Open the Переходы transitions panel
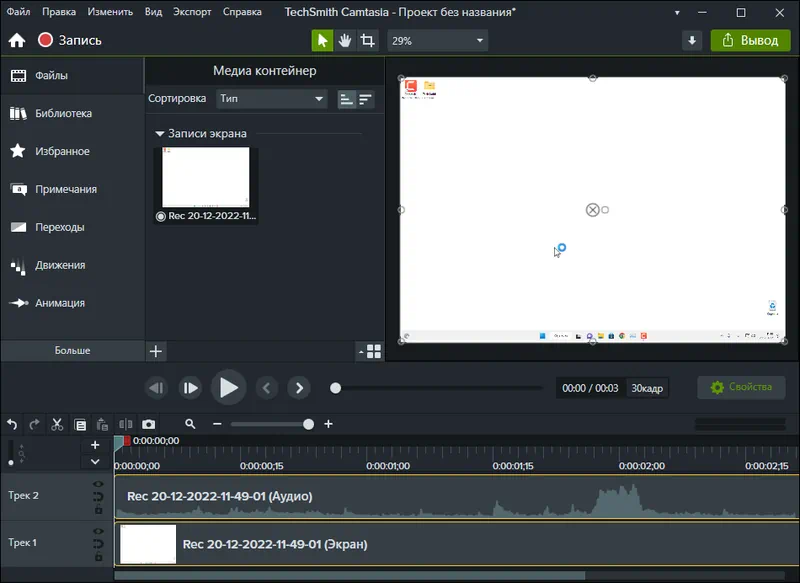Screen dimensions: 800x583 72,227
